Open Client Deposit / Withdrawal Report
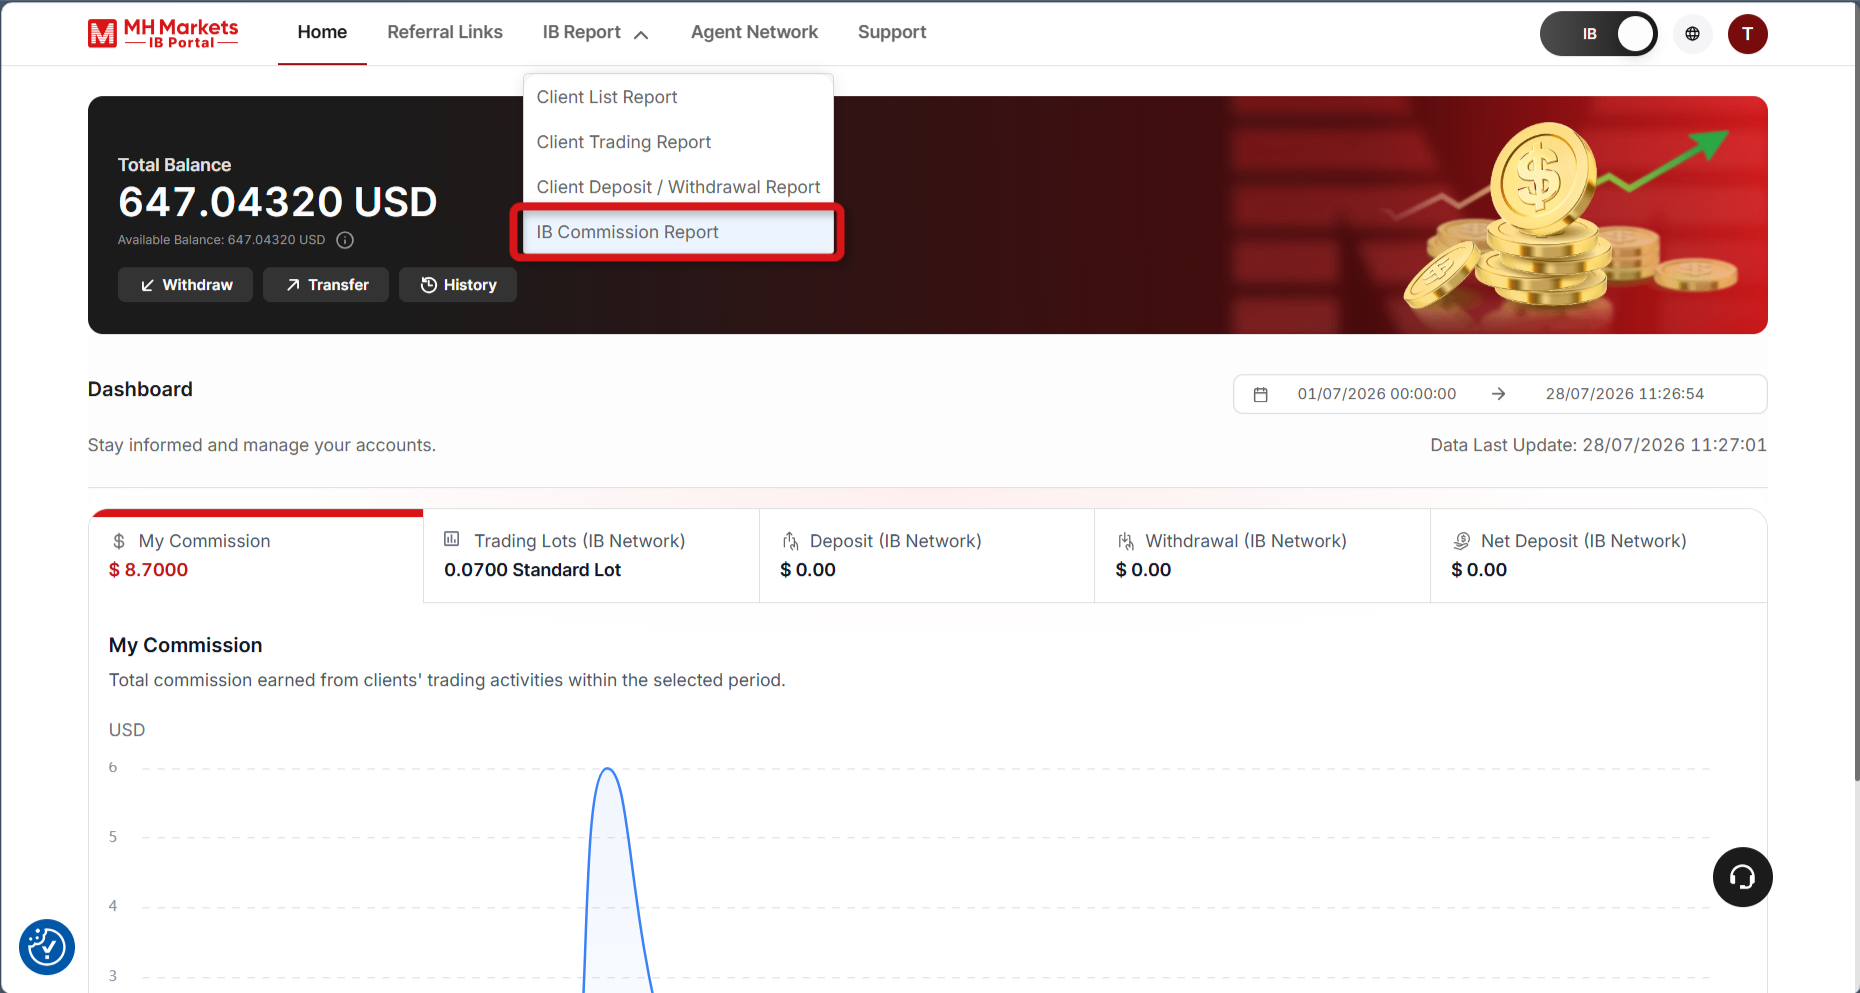 pos(678,187)
